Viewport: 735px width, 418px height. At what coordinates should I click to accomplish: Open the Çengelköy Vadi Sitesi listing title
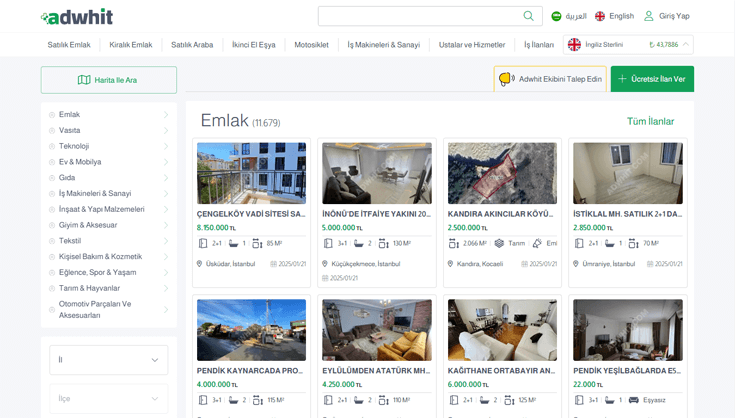tap(251, 214)
